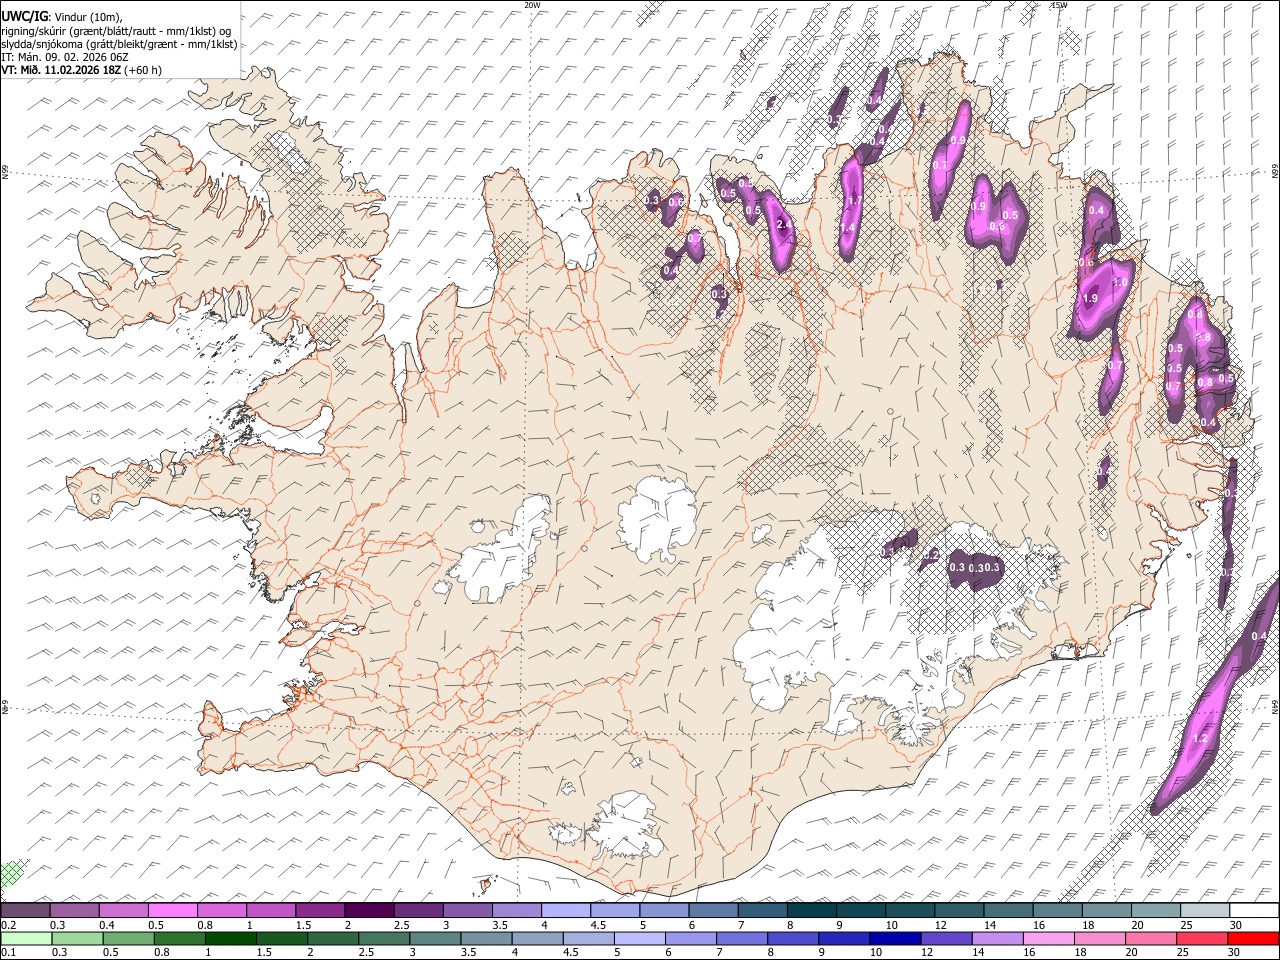Pick the grey-green 3 swatch, lower scale

tap(435, 938)
